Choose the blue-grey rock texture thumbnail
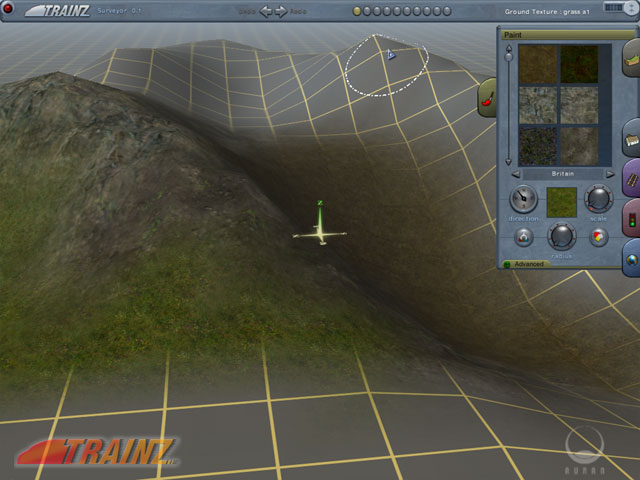This screenshot has width=640, height=480. (x=538, y=105)
